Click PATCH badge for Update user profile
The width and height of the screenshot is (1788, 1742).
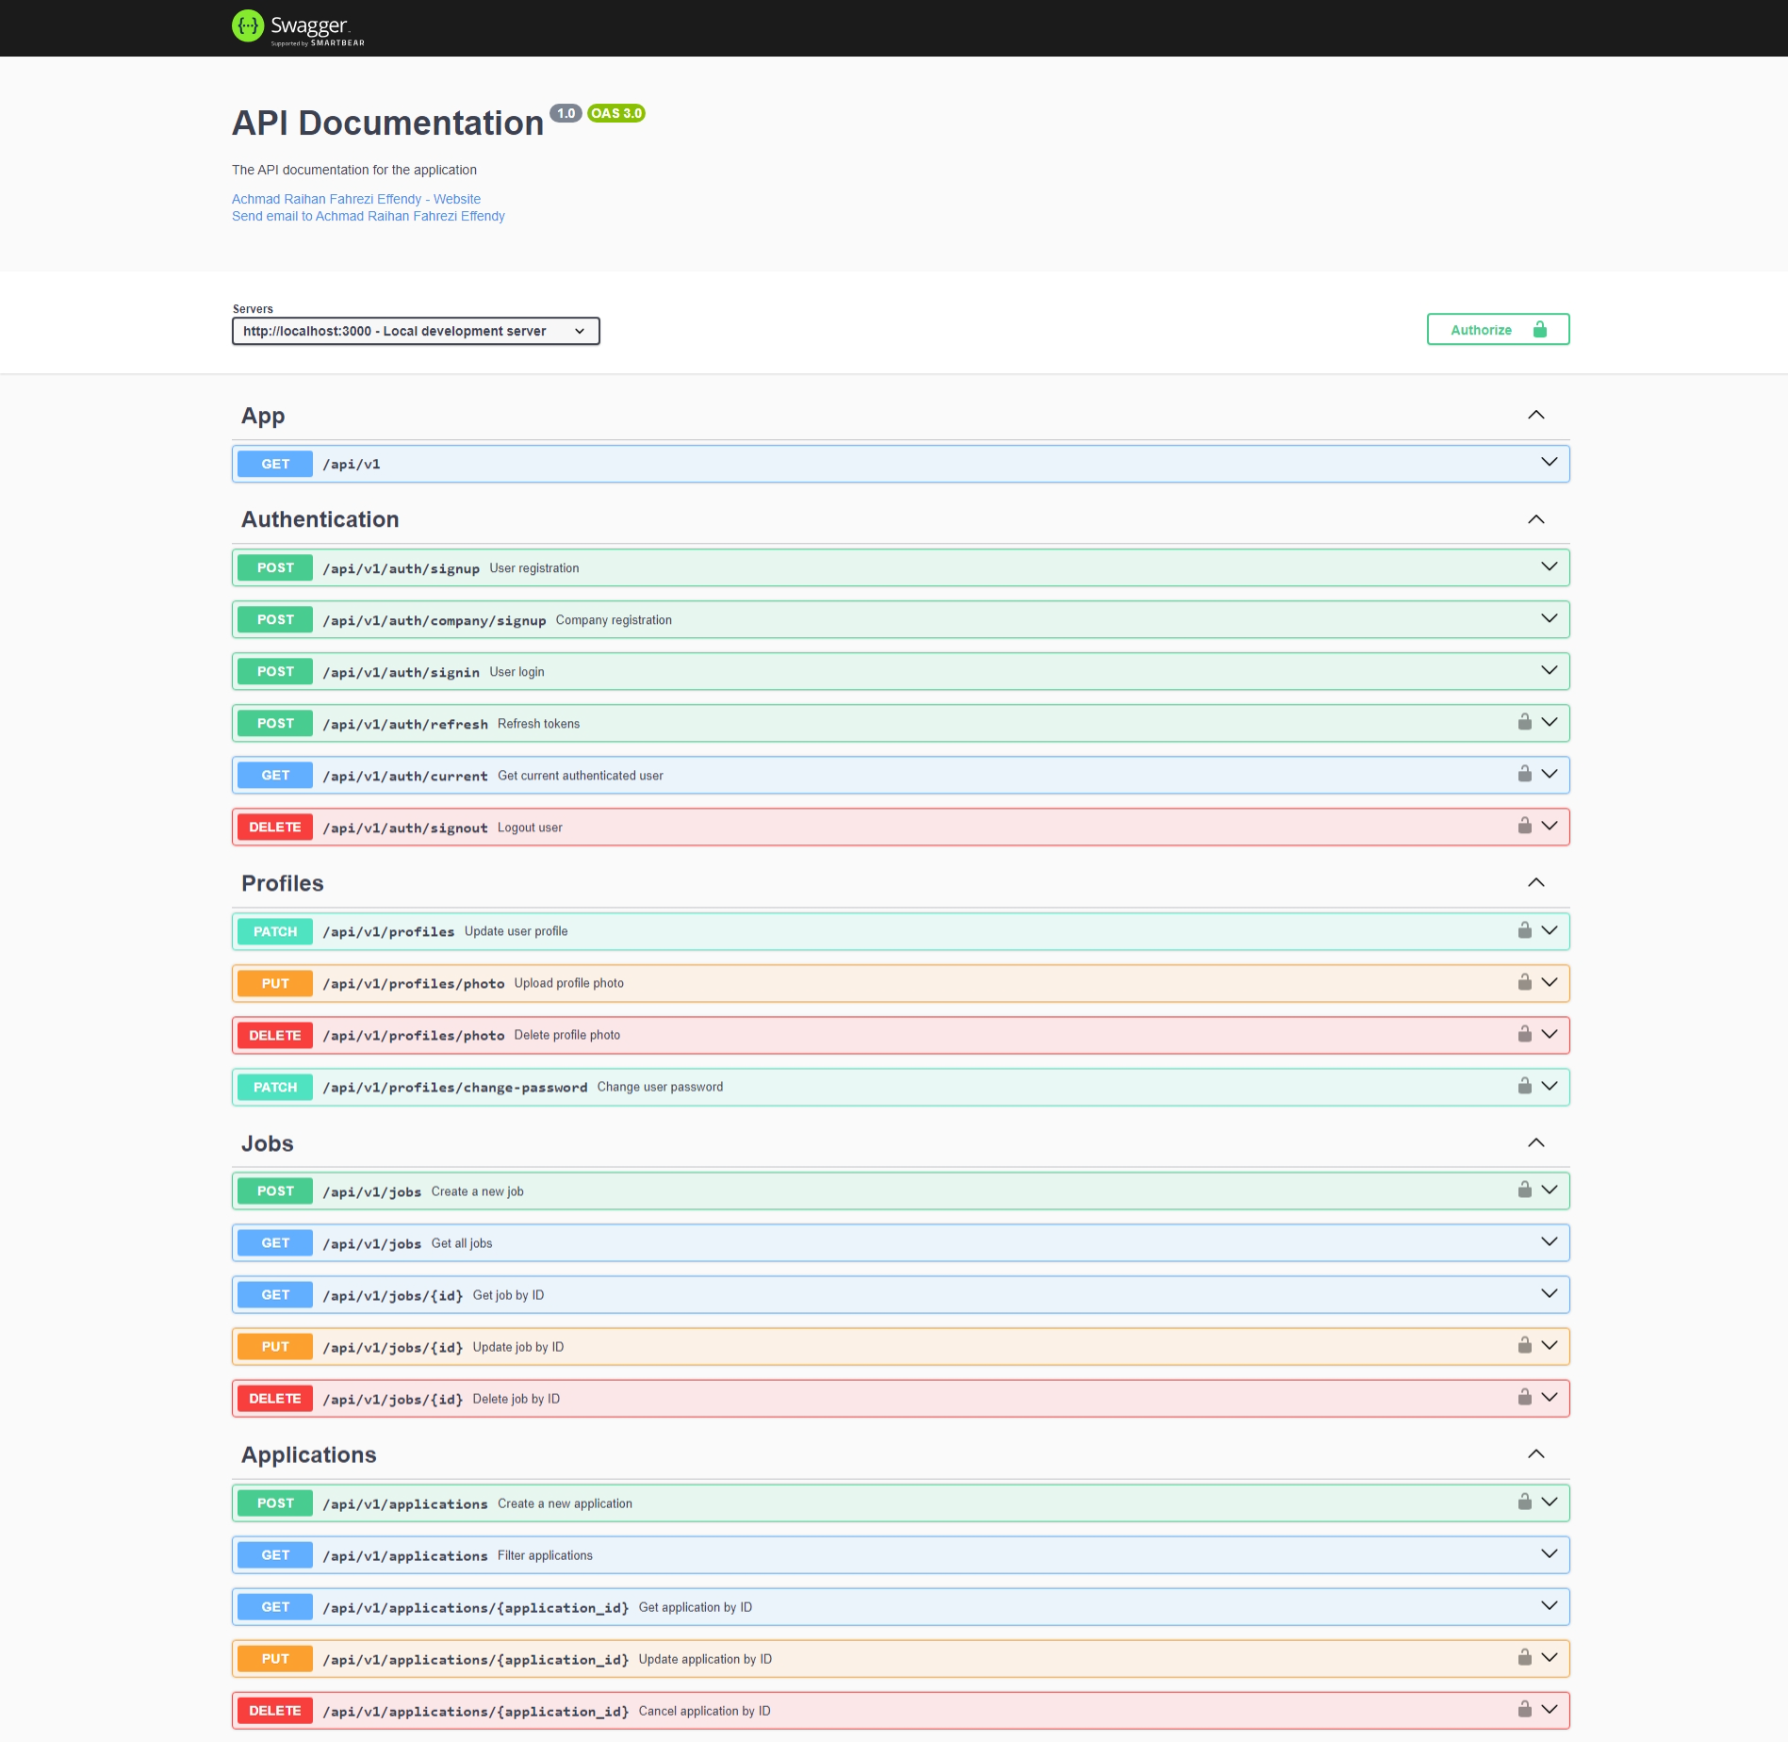275,932
